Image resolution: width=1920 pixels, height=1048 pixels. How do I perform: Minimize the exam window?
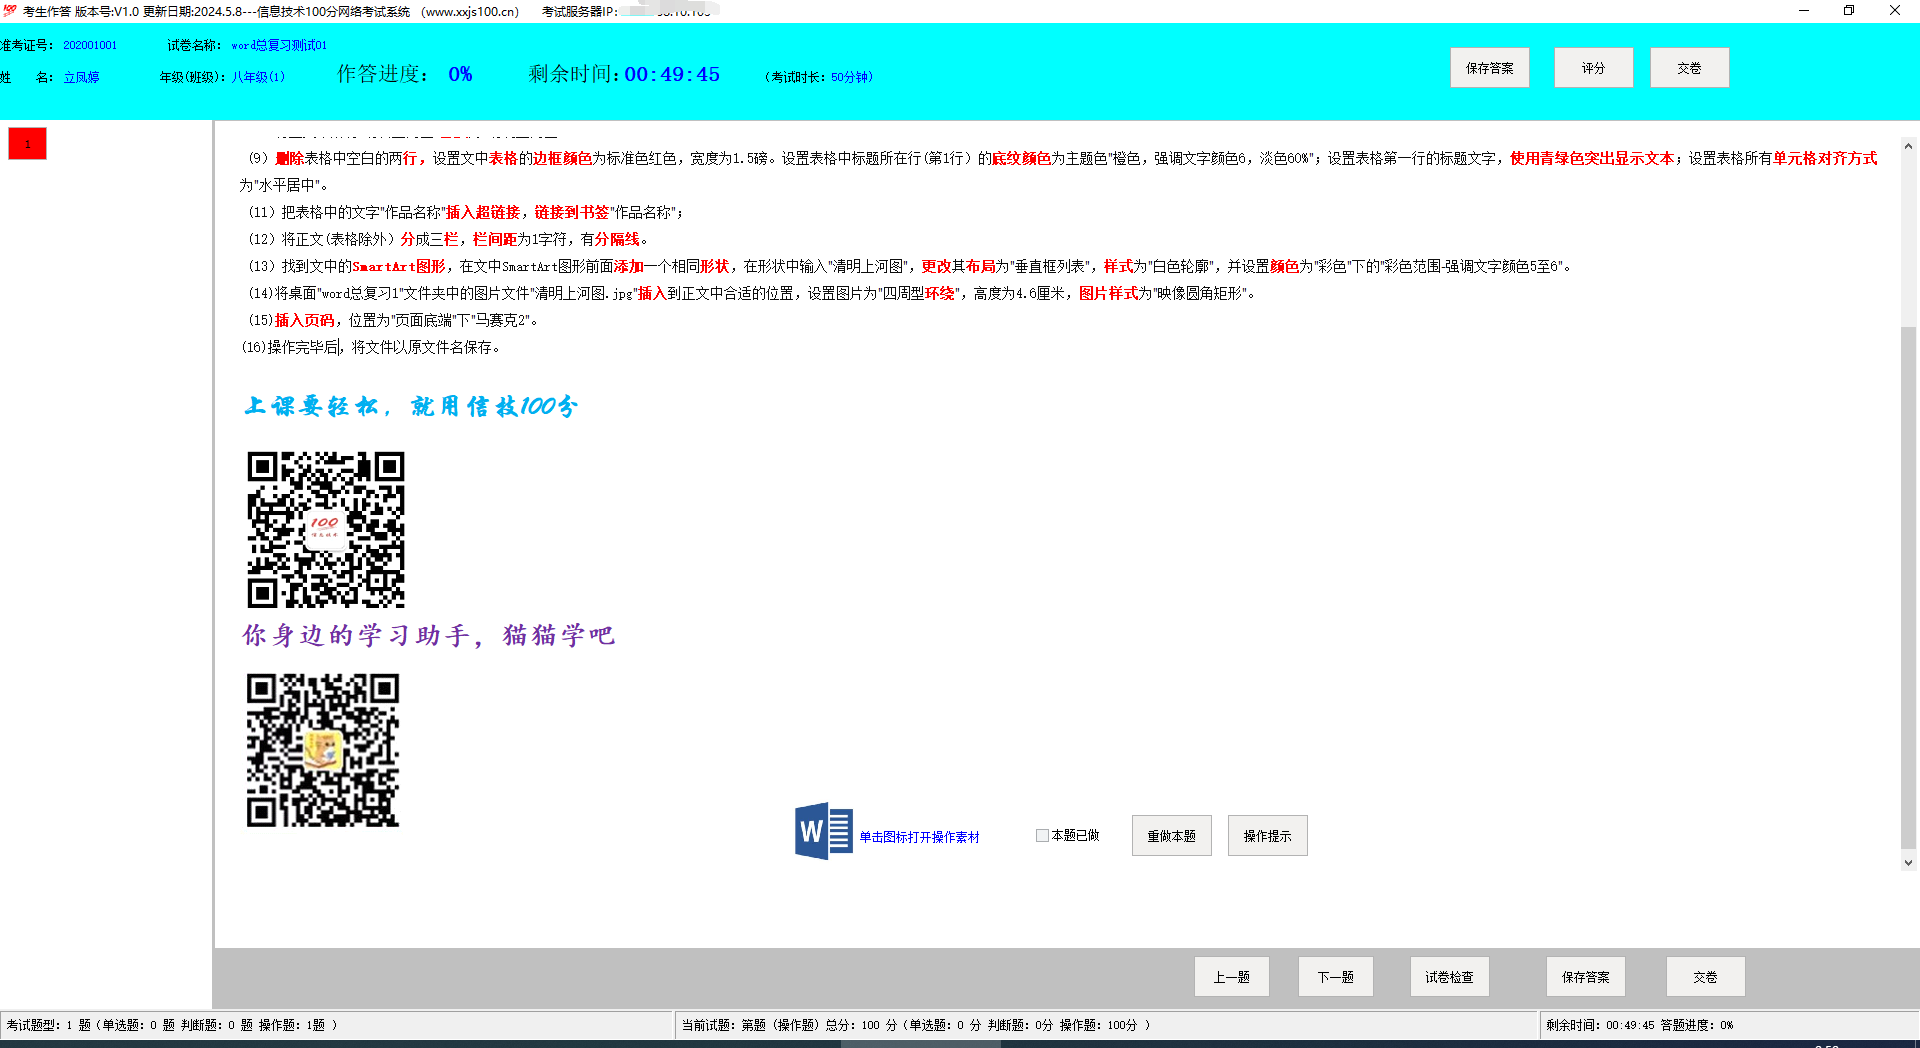[1803, 11]
